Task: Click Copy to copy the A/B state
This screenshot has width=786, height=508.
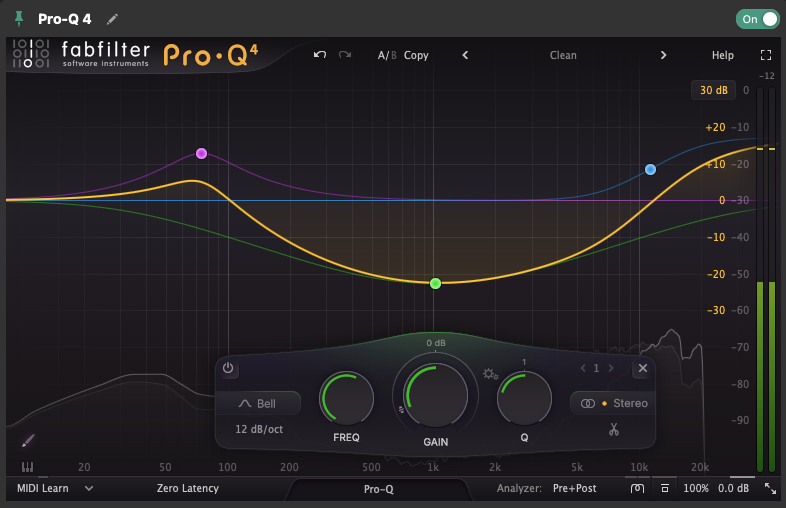Action: [x=416, y=55]
